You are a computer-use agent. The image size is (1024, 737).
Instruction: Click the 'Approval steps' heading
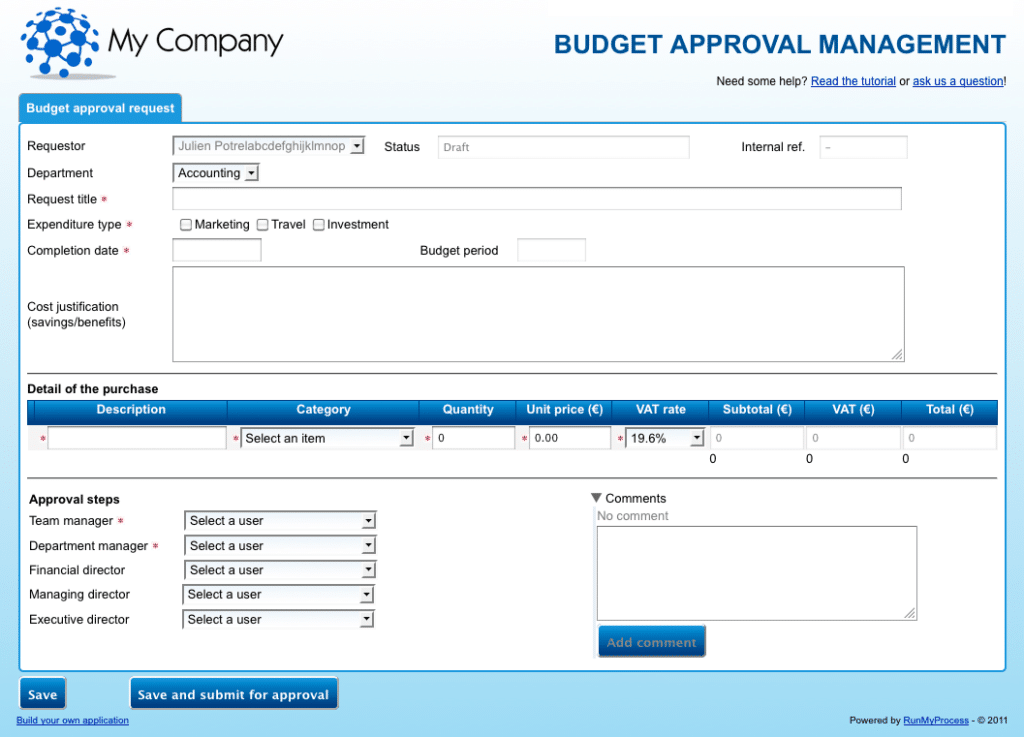click(x=74, y=499)
